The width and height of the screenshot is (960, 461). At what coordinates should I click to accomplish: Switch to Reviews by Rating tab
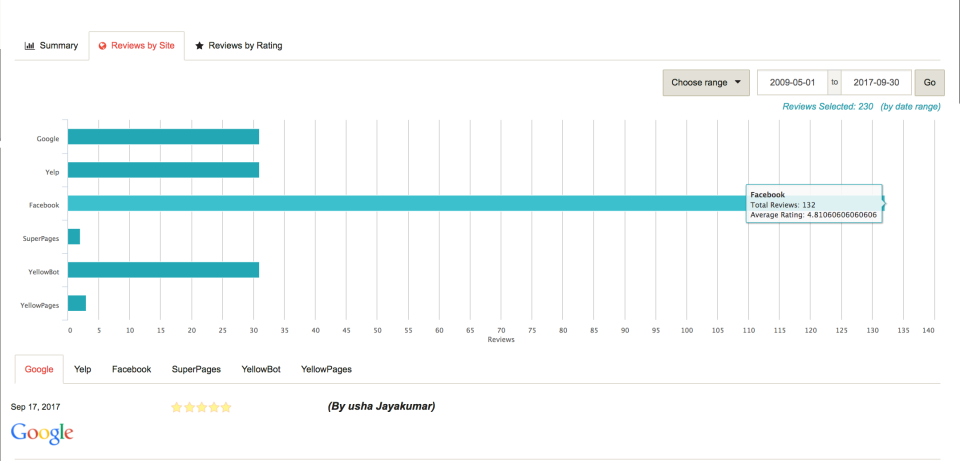[x=238, y=45]
